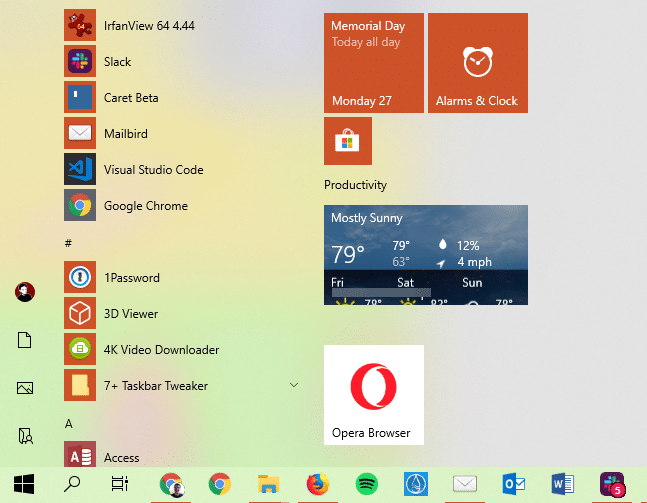Open the Access app icon
This screenshot has width=647, height=503.
[x=80, y=454]
